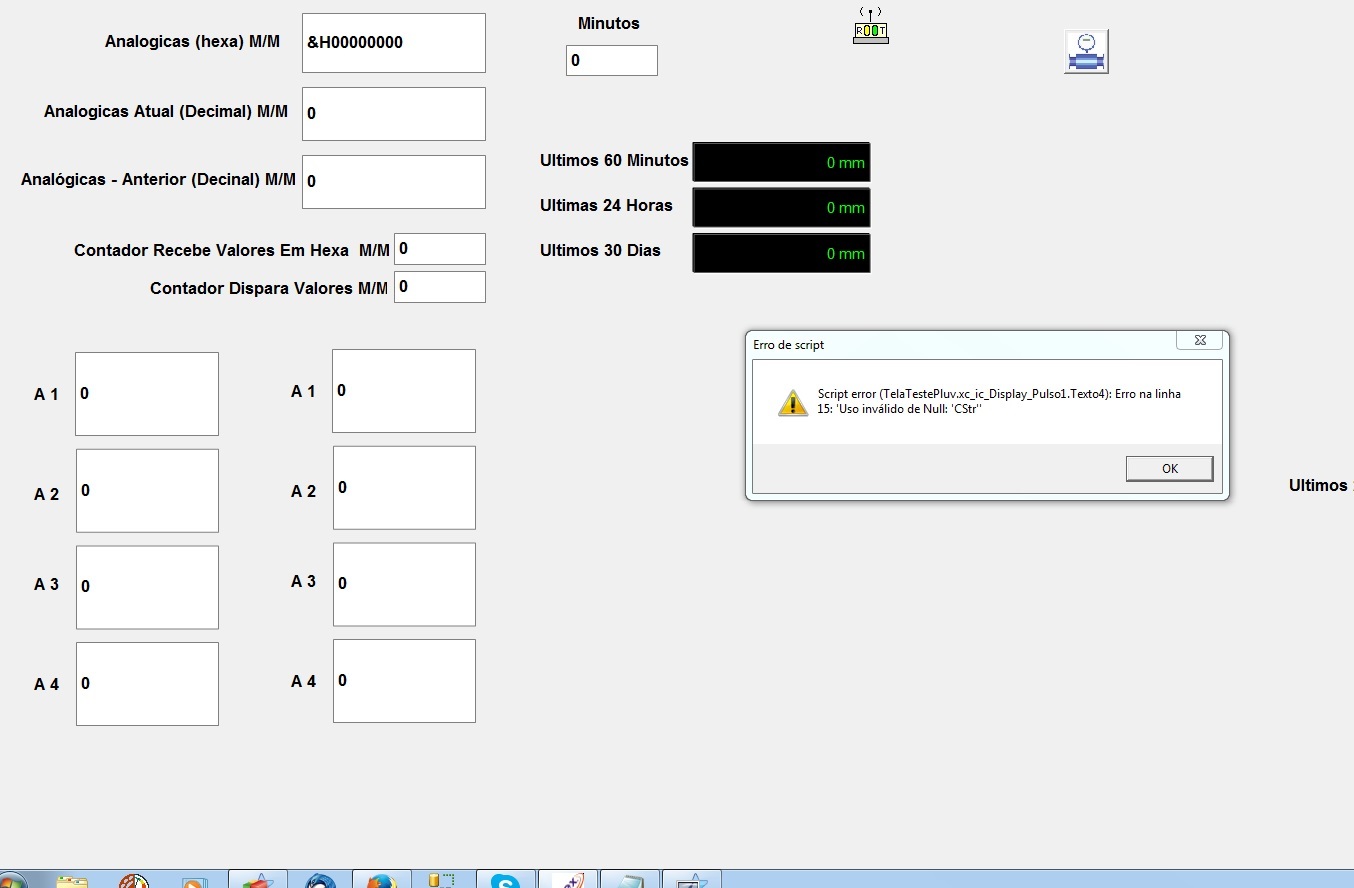Click the script error message text

point(999,402)
